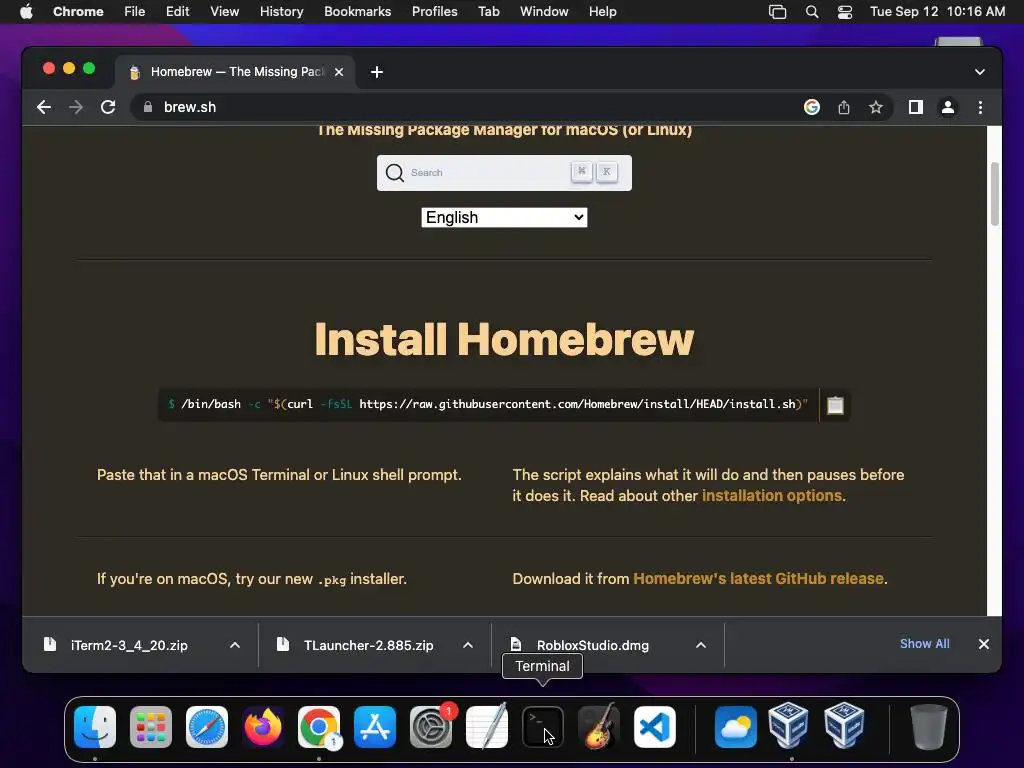1024x768 pixels.
Task: Launch Visual Studio Code from the Dock
Action: [x=655, y=727]
